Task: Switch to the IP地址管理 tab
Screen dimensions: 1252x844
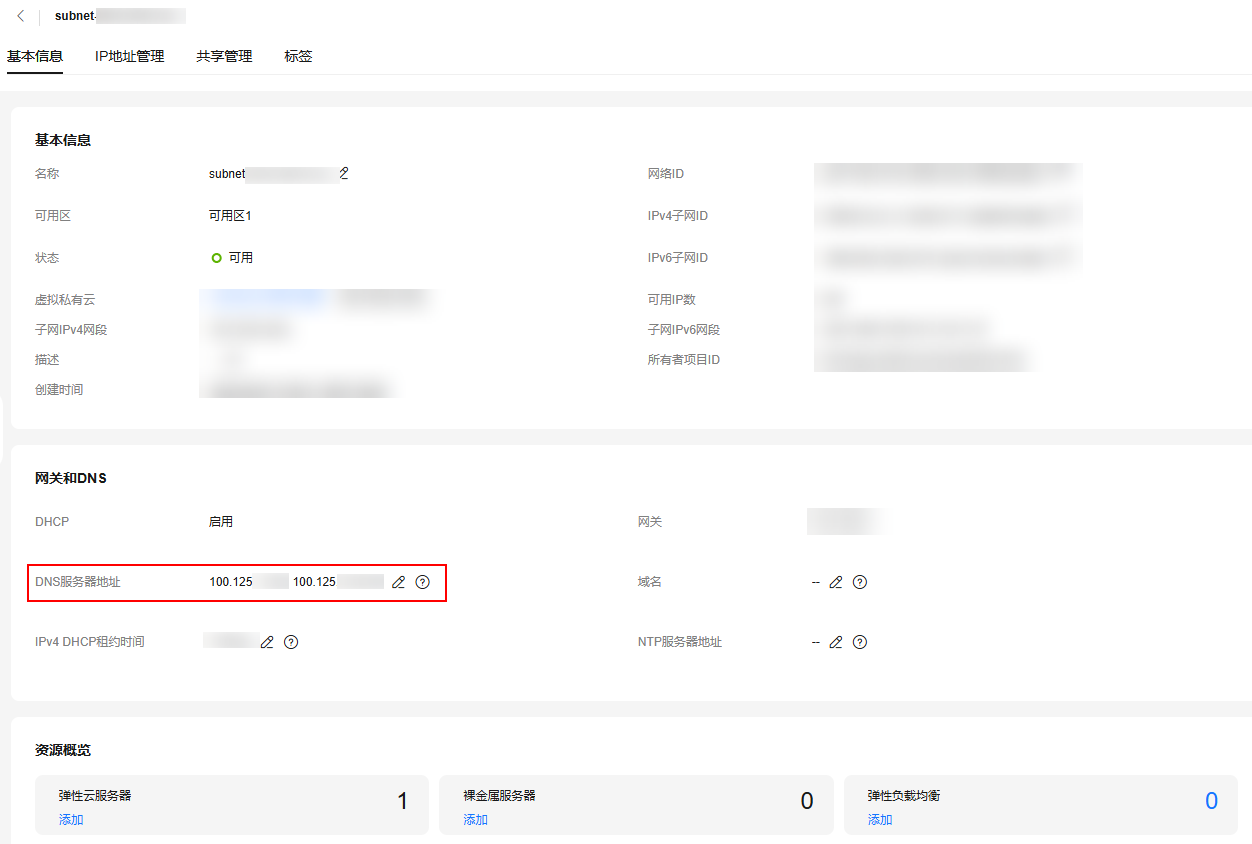Action: [x=129, y=56]
